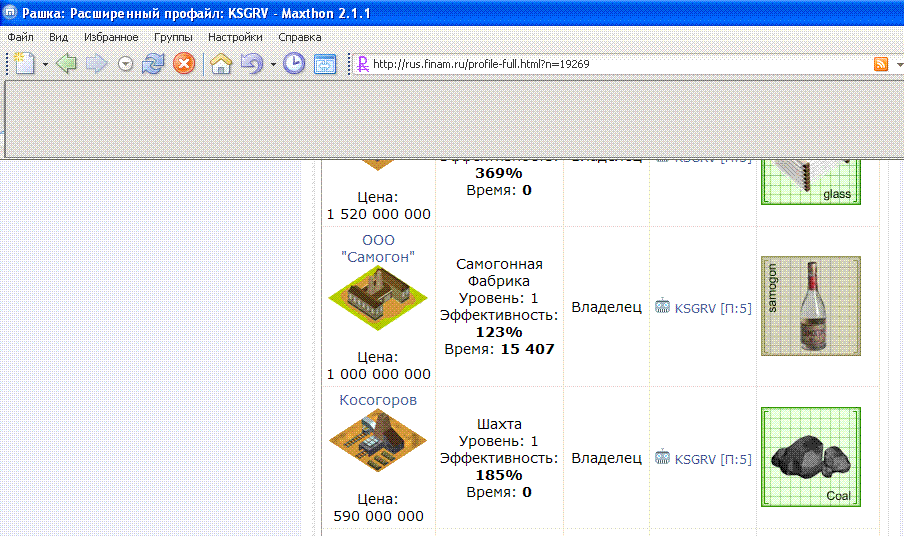
Task: Click robot avatar icon in Шахта row
Action: click(x=662, y=457)
